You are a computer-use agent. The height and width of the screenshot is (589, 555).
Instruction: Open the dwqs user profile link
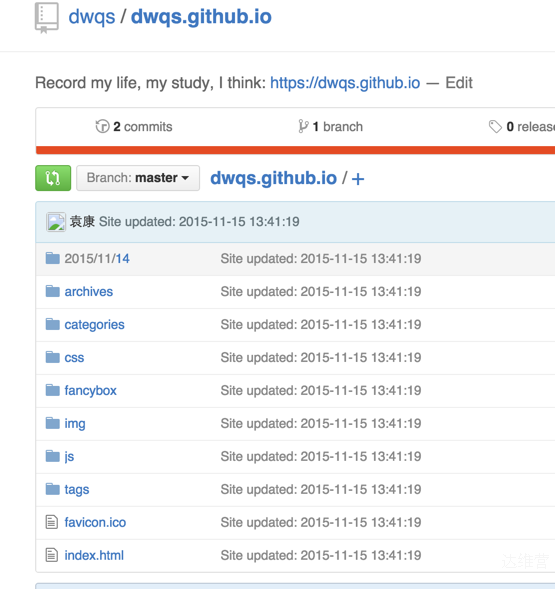(x=92, y=17)
